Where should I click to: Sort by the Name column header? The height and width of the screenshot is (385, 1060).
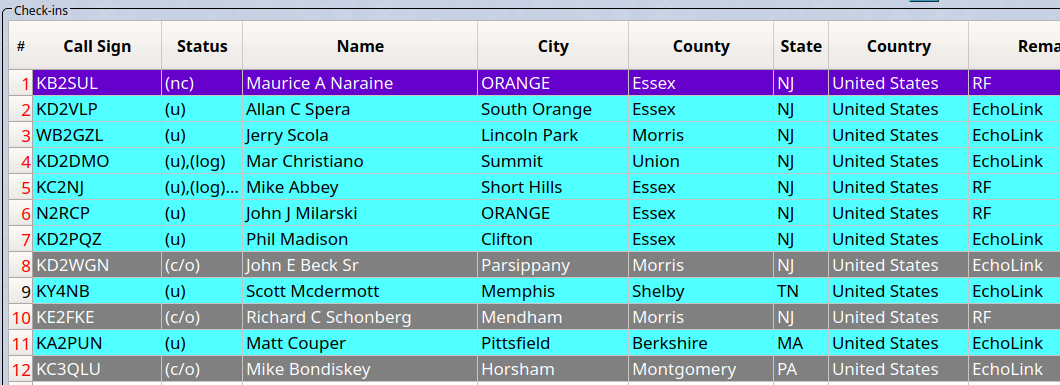(x=360, y=46)
